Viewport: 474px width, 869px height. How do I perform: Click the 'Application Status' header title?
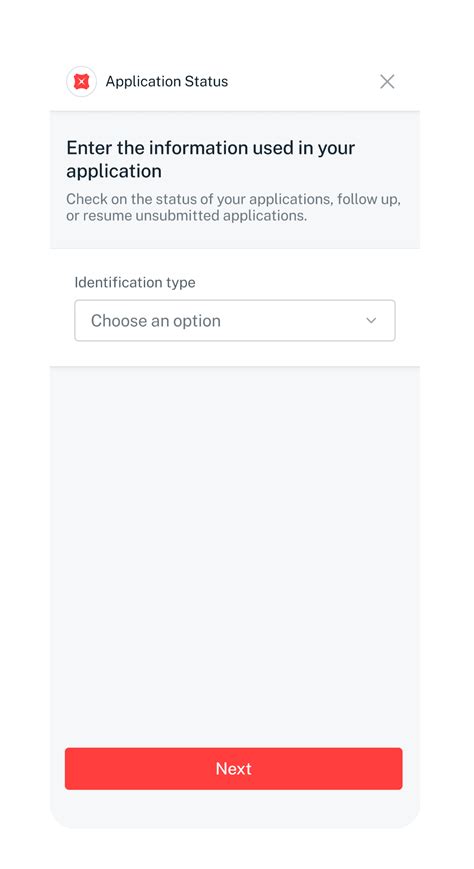click(167, 81)
